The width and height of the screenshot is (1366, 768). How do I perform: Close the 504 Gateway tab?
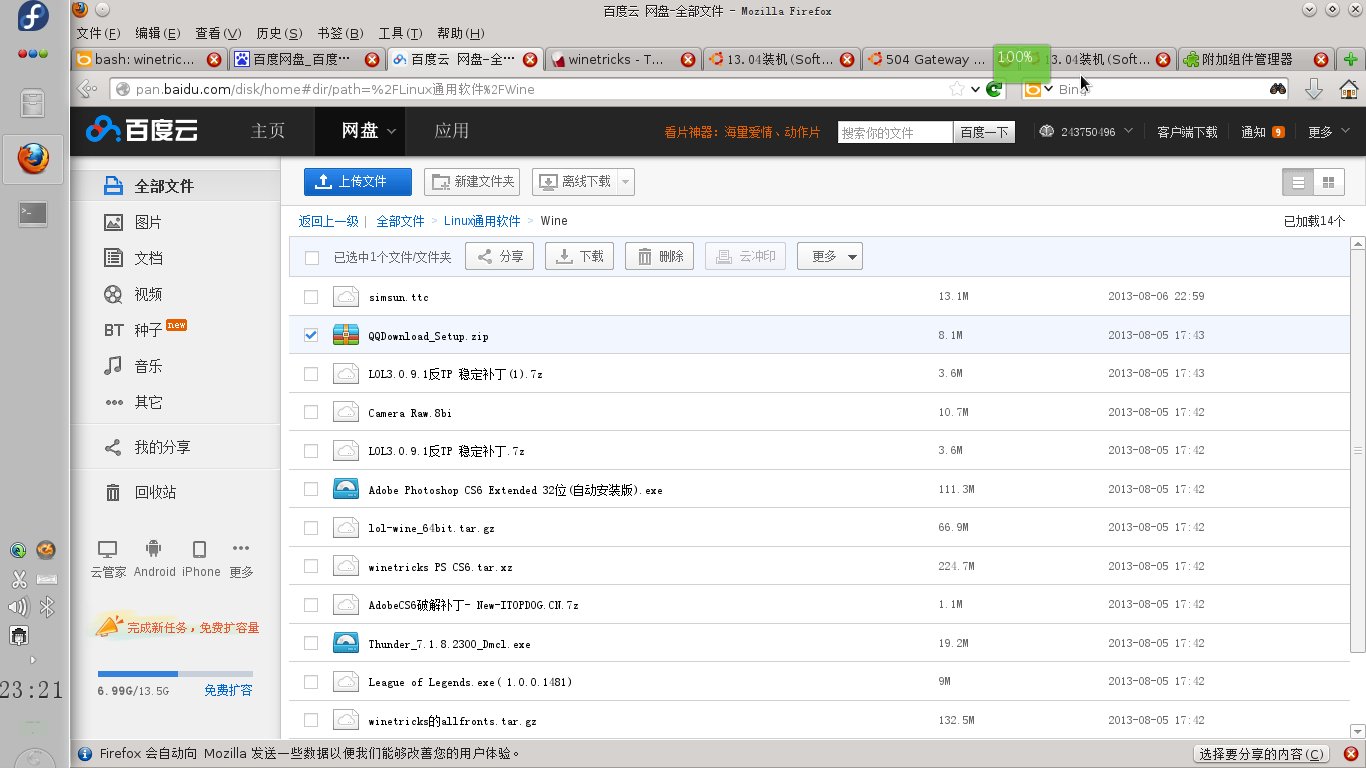click(x=1004, y=59)
